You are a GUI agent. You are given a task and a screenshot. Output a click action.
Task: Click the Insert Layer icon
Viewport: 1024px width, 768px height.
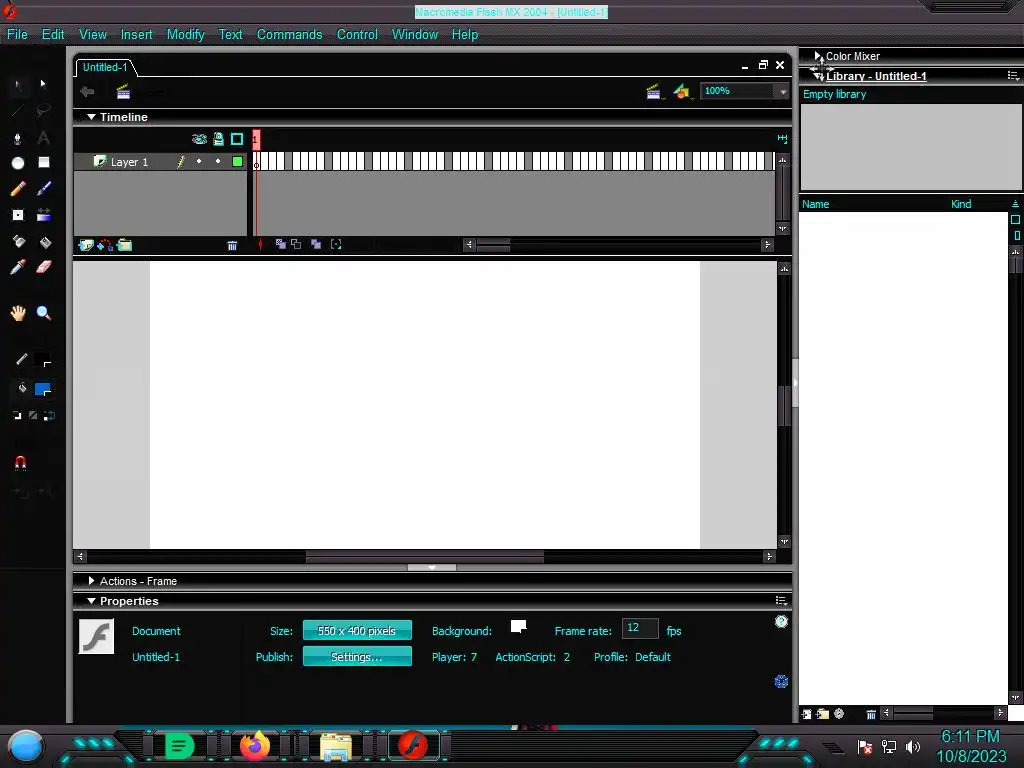pyautogui.click(x=86, y=245)
